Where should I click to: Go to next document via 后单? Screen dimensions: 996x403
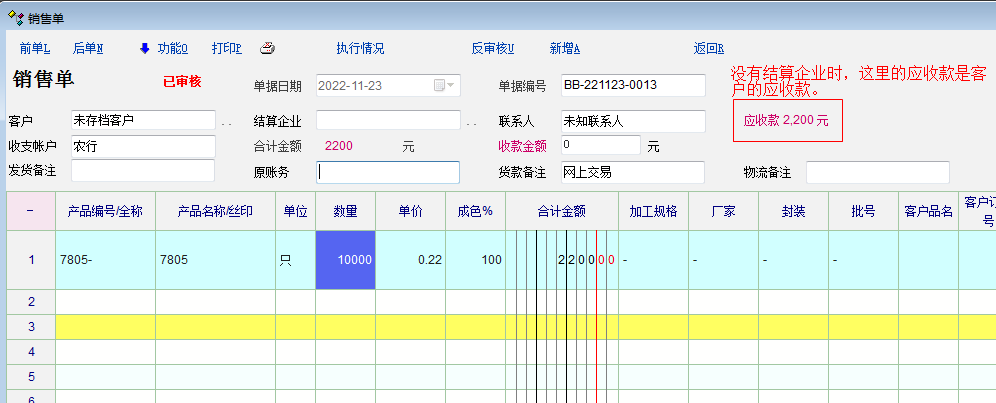point(88,48)
